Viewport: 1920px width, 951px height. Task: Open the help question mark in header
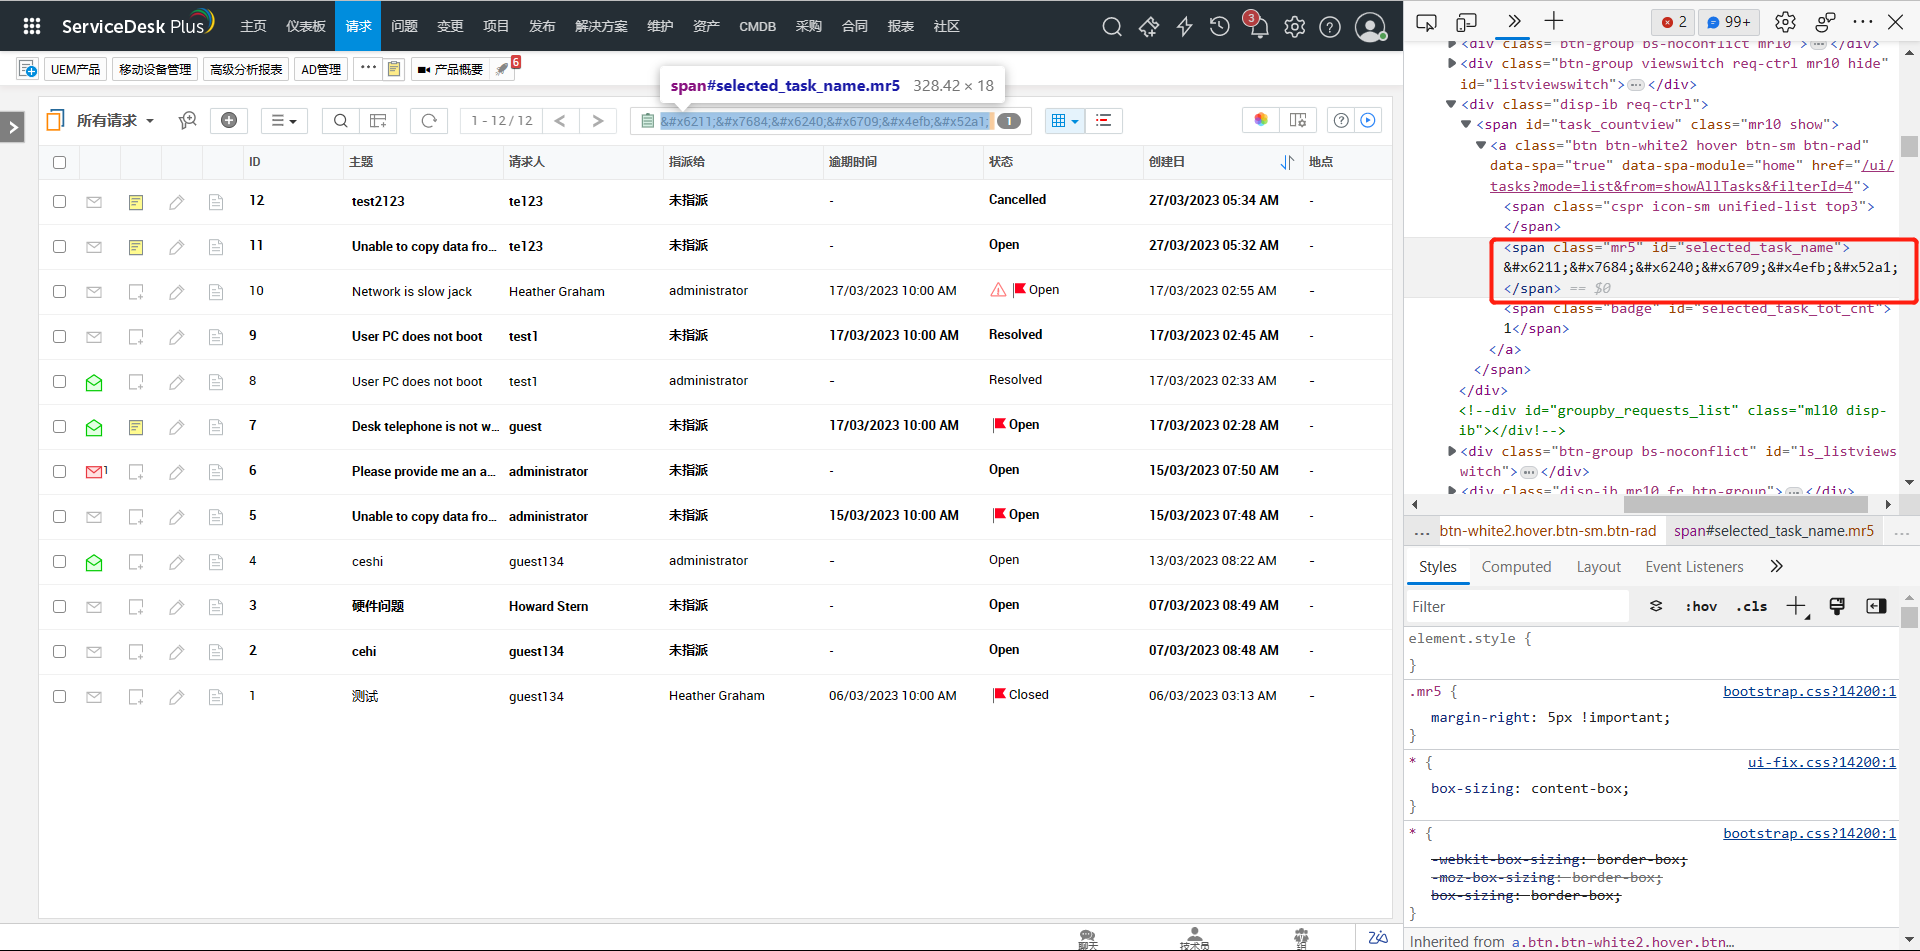(1330, 27)
